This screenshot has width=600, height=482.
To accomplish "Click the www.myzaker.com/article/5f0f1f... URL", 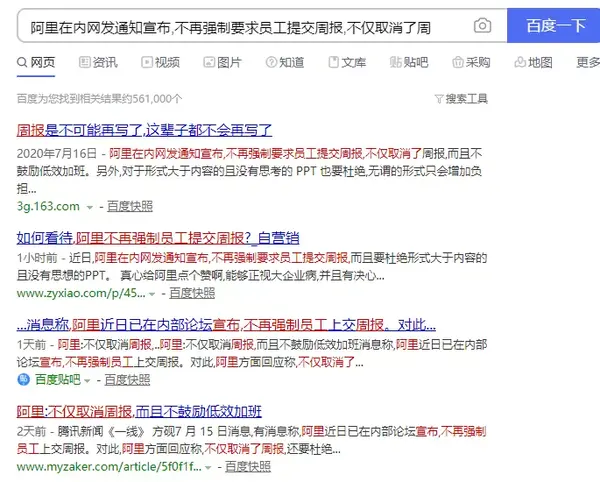I will 109,467.
